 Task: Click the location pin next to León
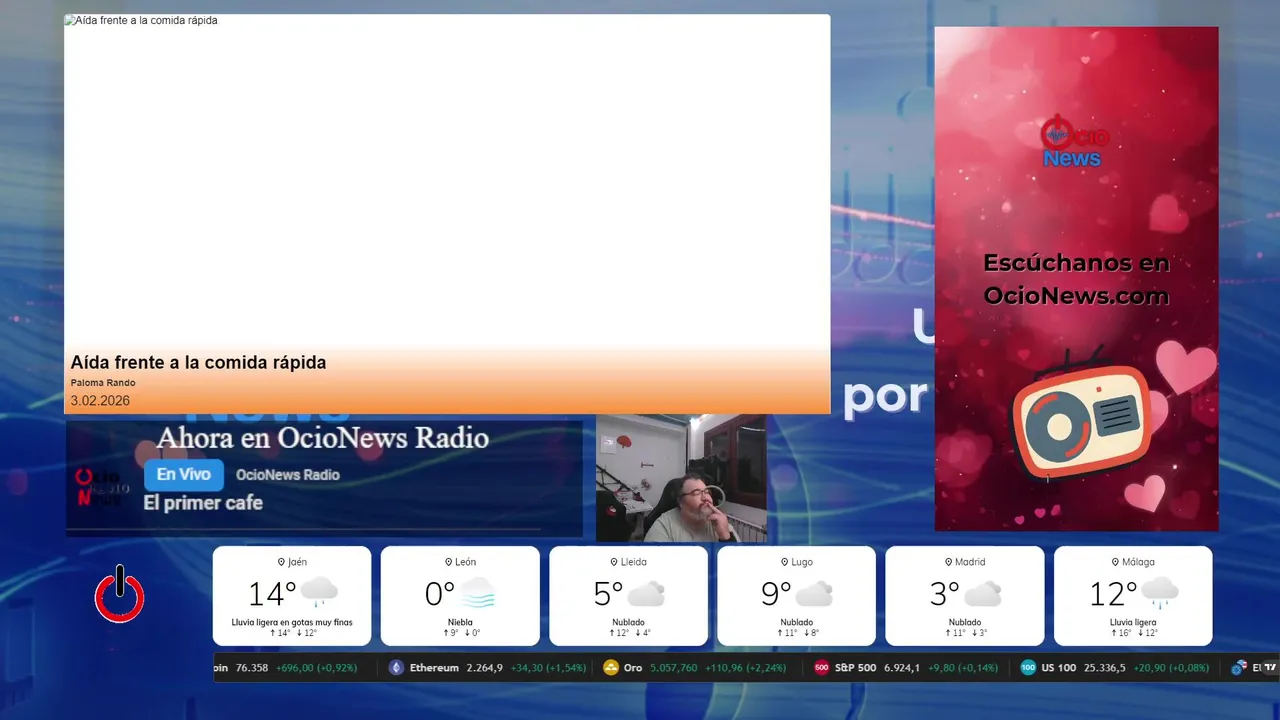[x=449, y=562]
